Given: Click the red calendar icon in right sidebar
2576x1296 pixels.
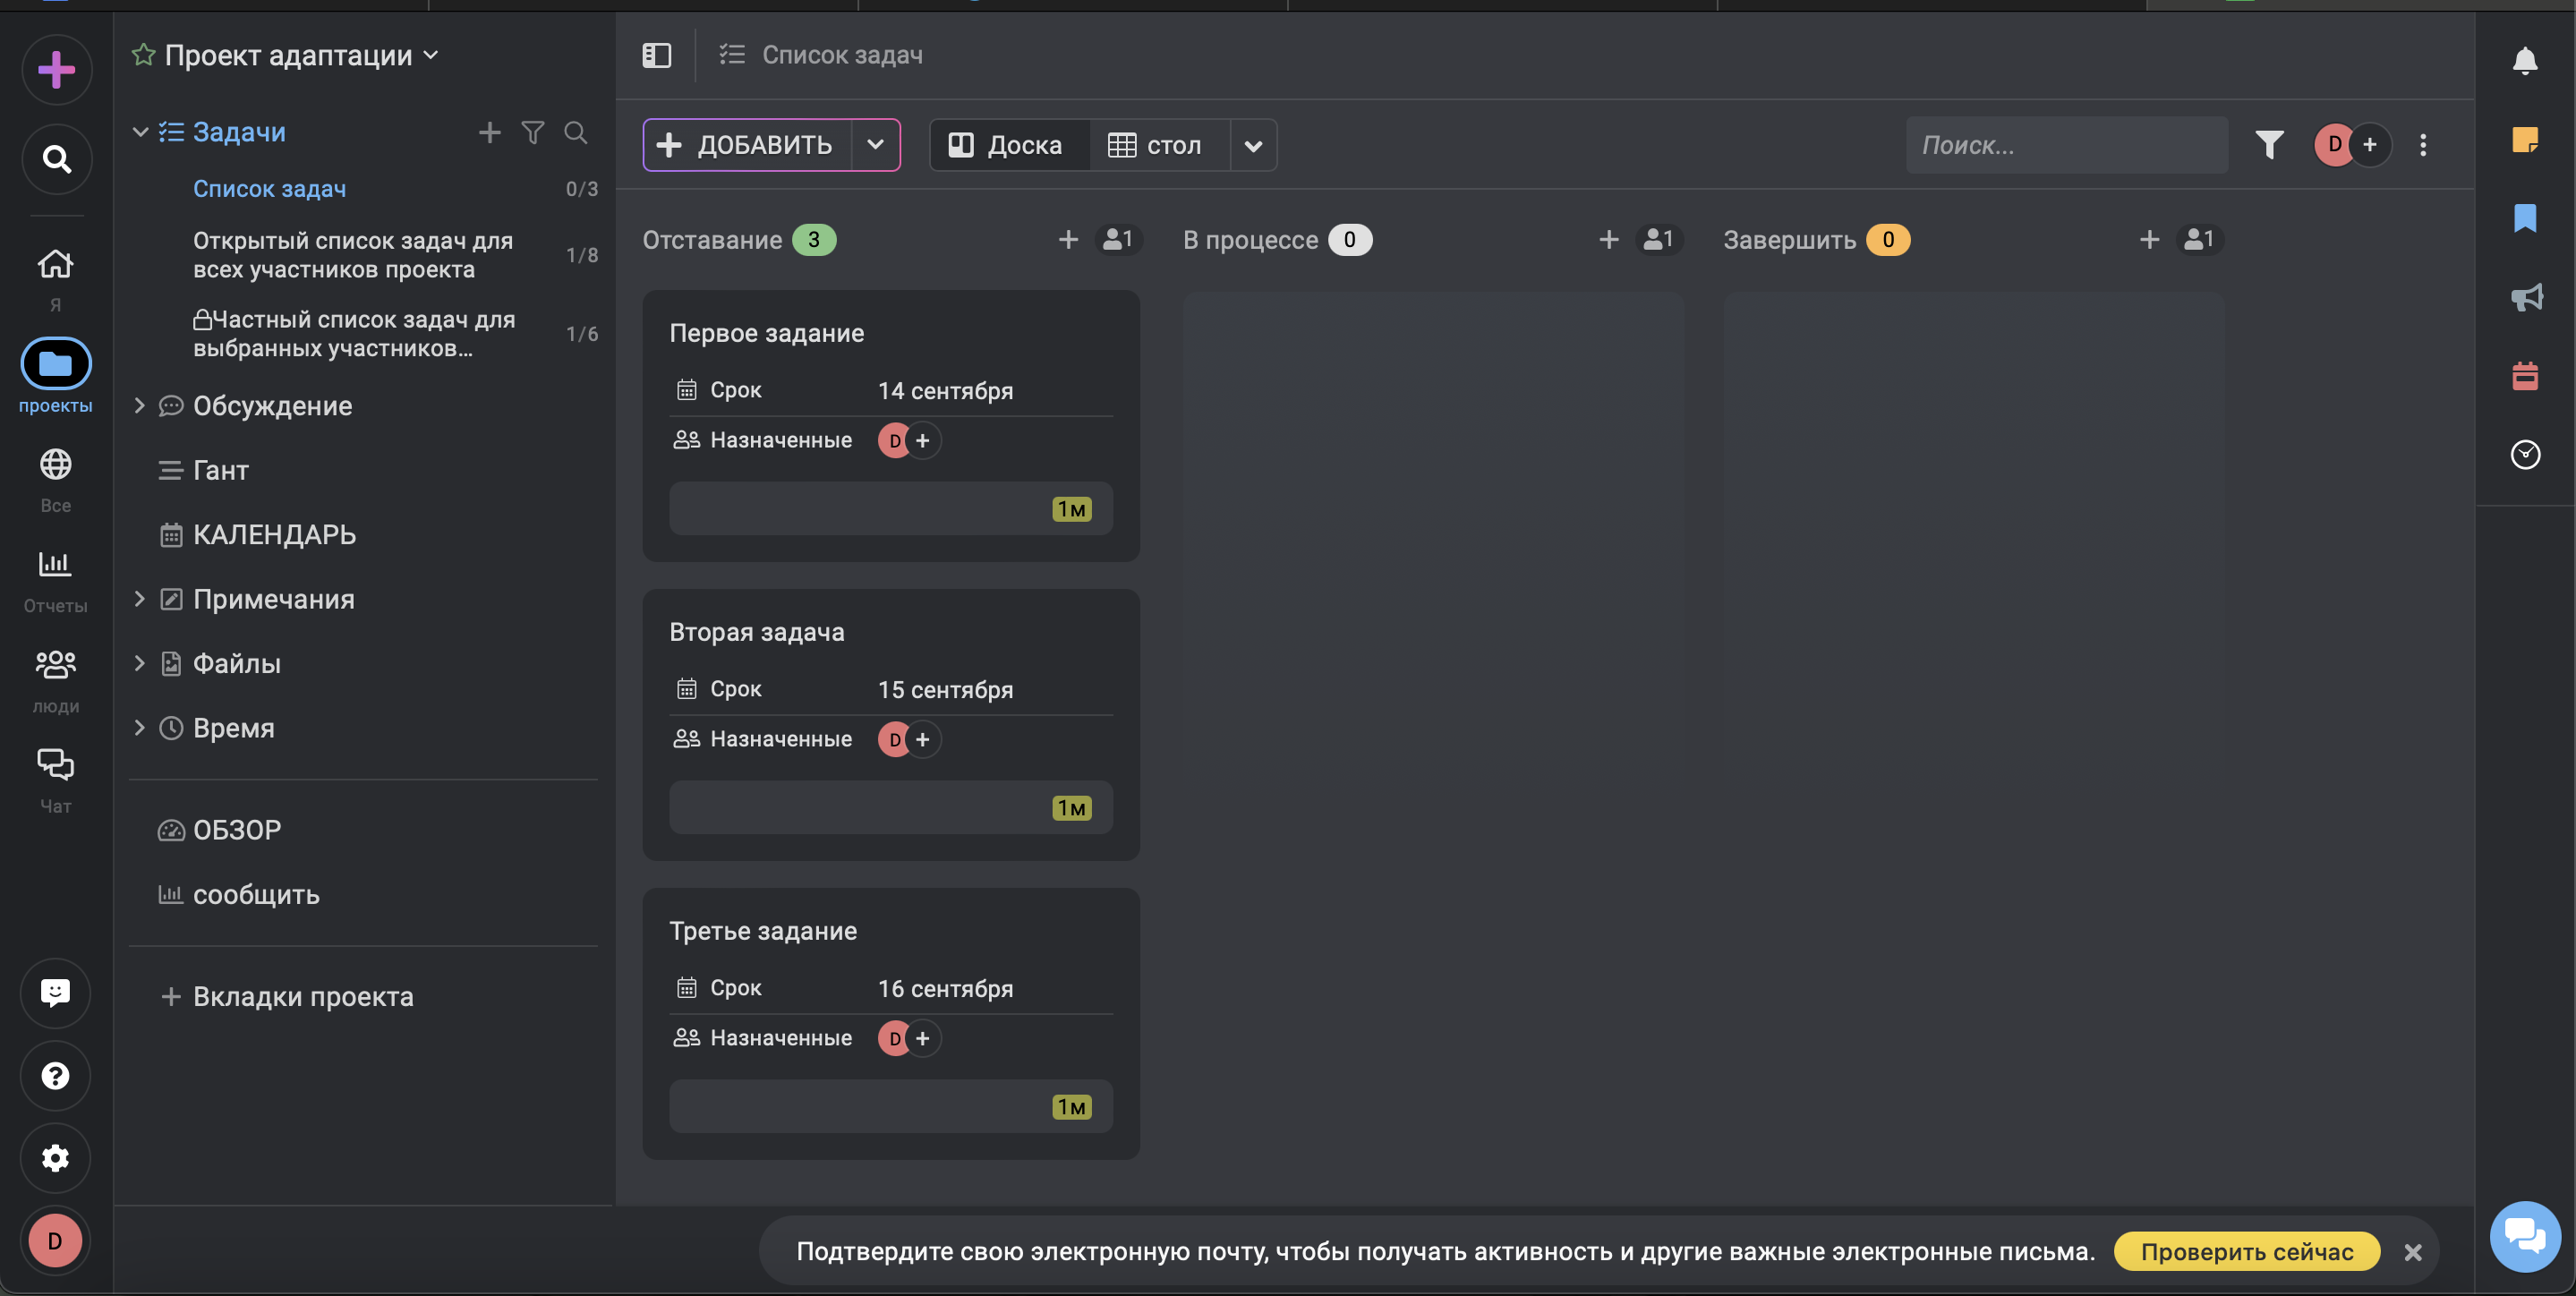Looking at the screenshot, I should click(x=2524, y=376).
